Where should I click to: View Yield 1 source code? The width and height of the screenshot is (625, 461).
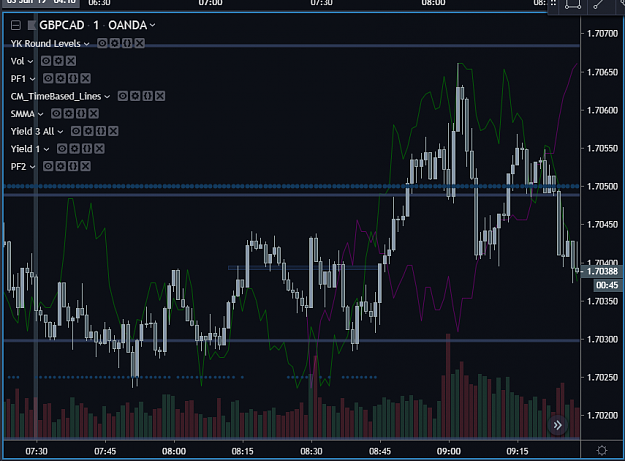point(87,148)
